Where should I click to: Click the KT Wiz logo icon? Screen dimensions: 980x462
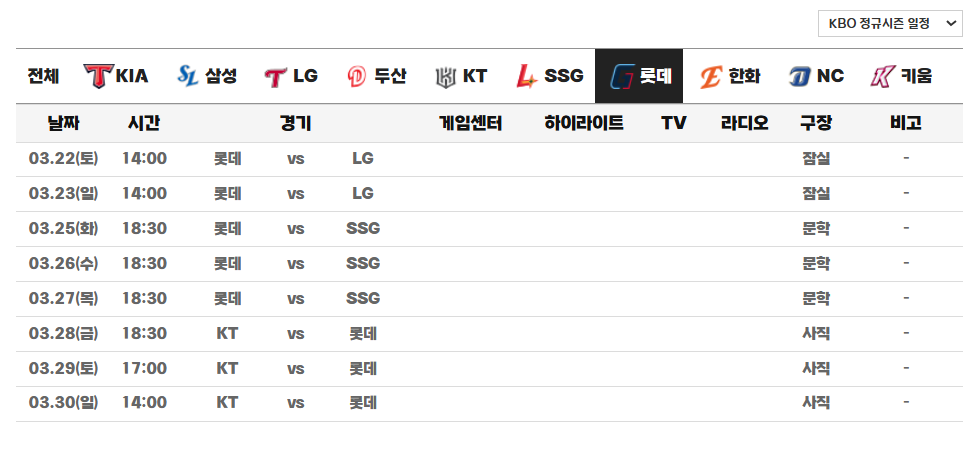pyautogui.click(x=446, y=77)
